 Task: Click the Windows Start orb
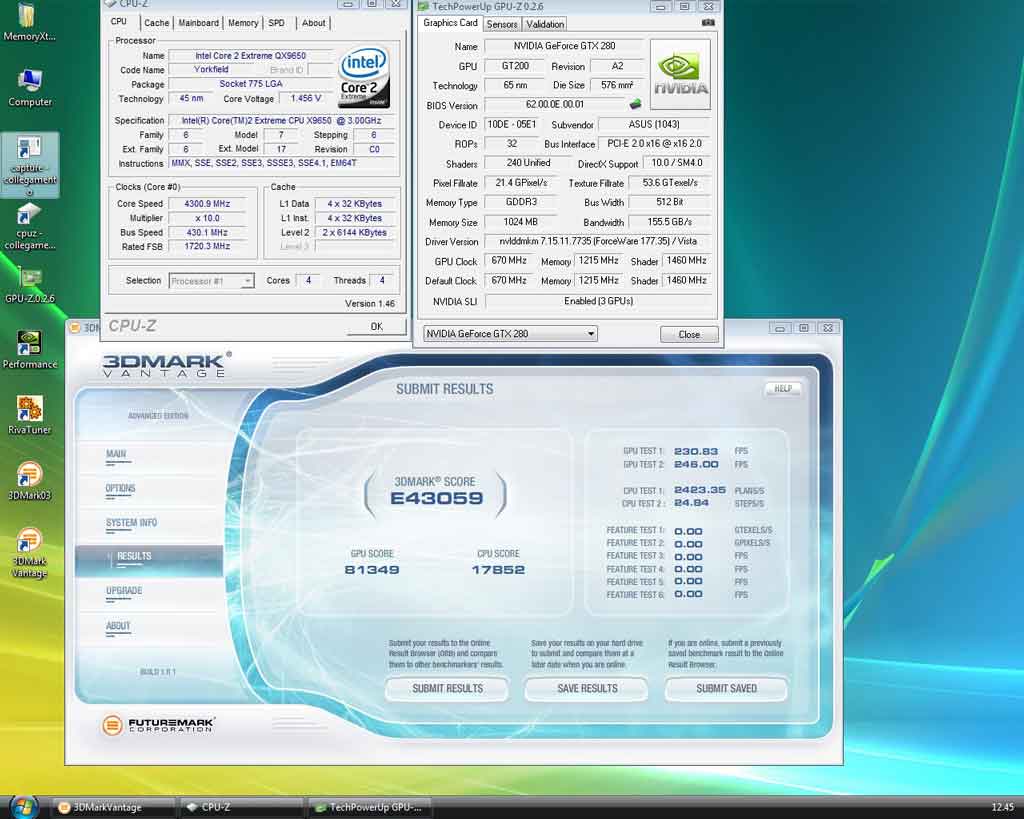click(x=24, y=807)
